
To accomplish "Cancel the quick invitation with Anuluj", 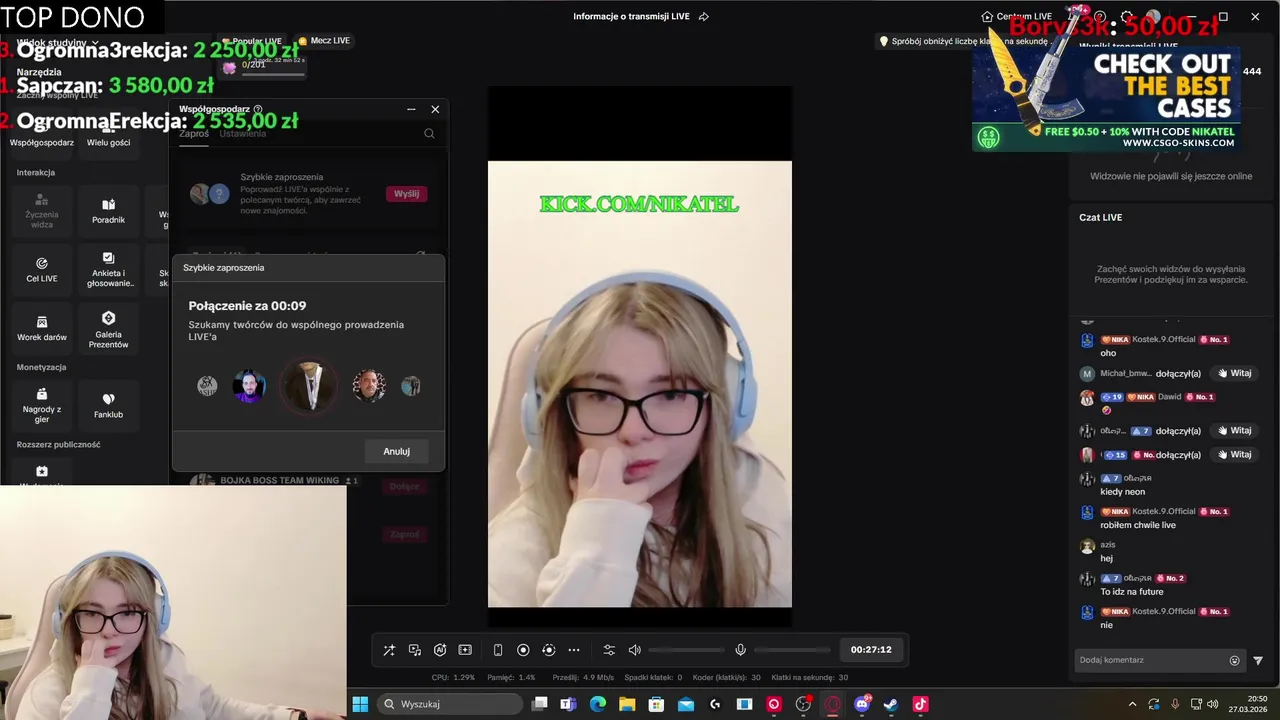I will pyautogui.click(x=397, y=451).
